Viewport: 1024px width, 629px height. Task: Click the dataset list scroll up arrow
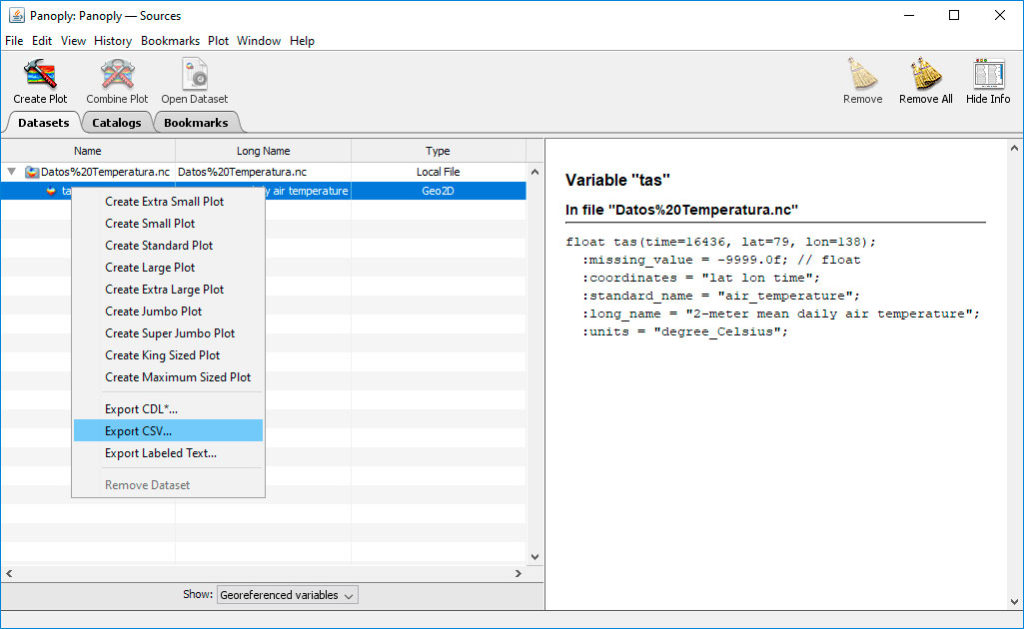click(535, 172)
